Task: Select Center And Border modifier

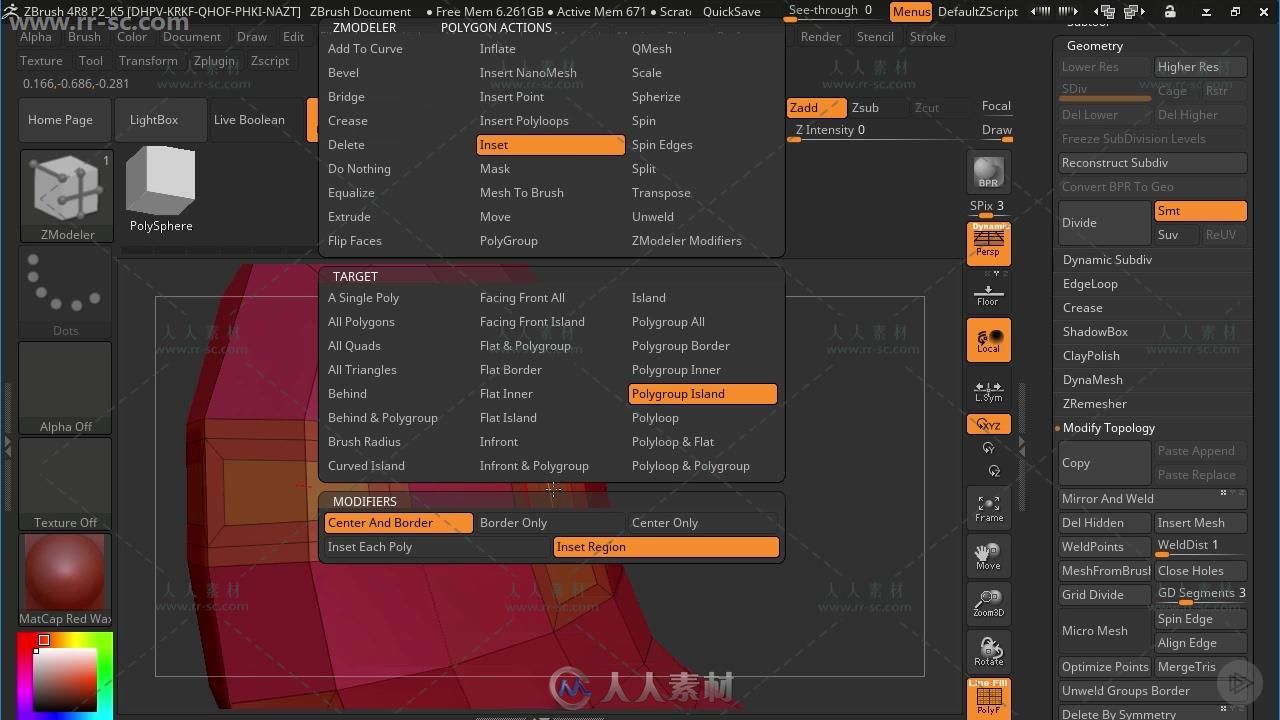Action: [x=398, y=523]
